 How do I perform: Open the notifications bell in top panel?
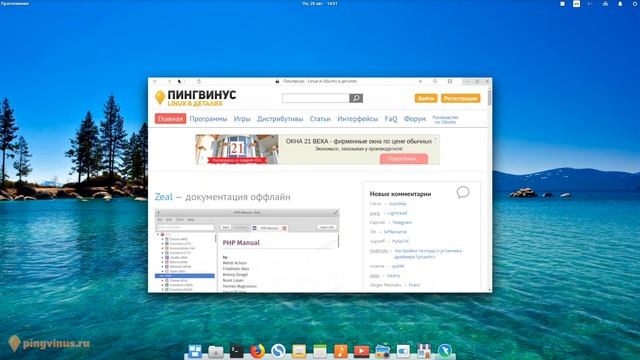620,4
